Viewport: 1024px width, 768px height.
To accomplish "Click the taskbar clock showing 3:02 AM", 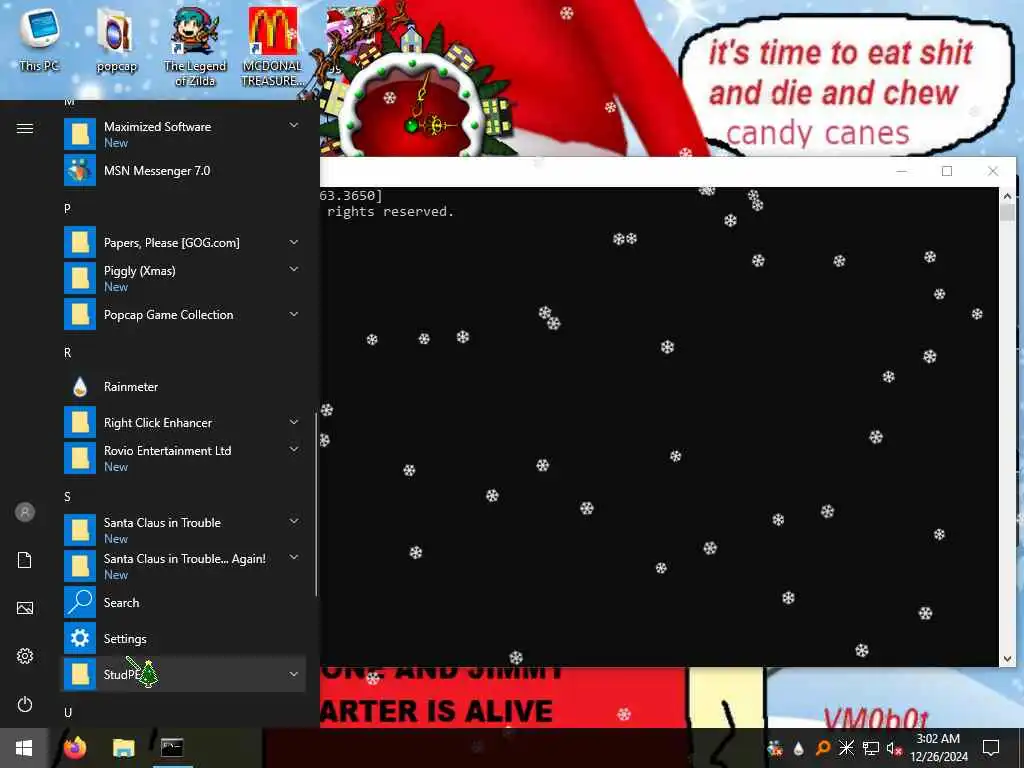I will click(x=938, y=748).
